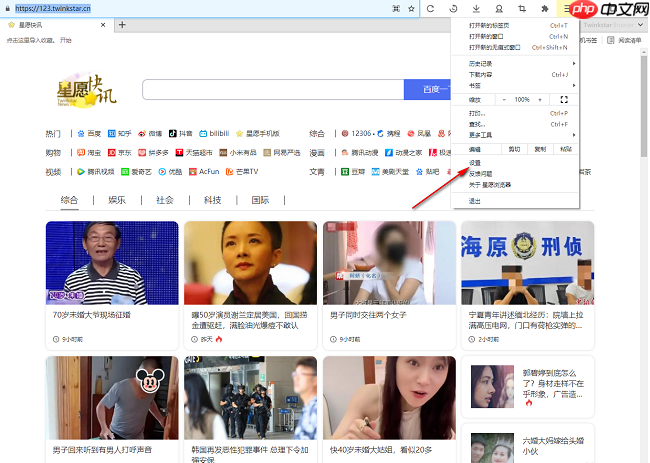The image size is (650, 463).
Task: Close the 星愿快讯 tab
Action: (103, 25)
